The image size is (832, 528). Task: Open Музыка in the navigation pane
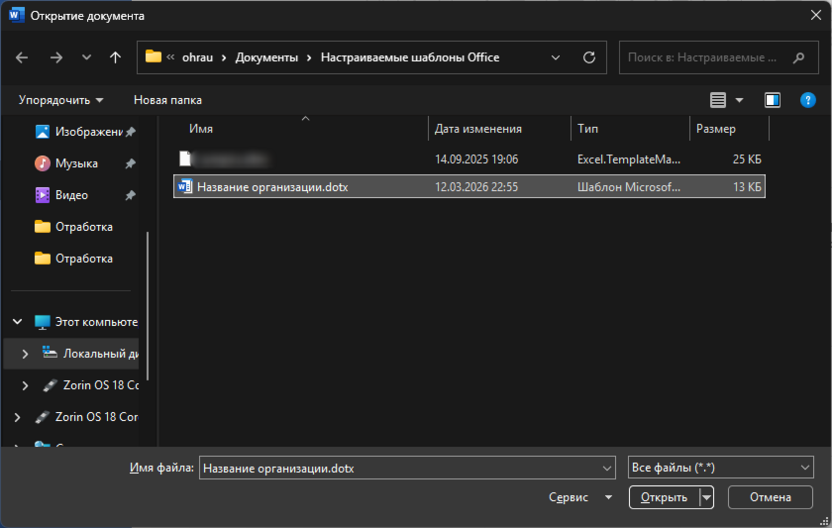76,163
